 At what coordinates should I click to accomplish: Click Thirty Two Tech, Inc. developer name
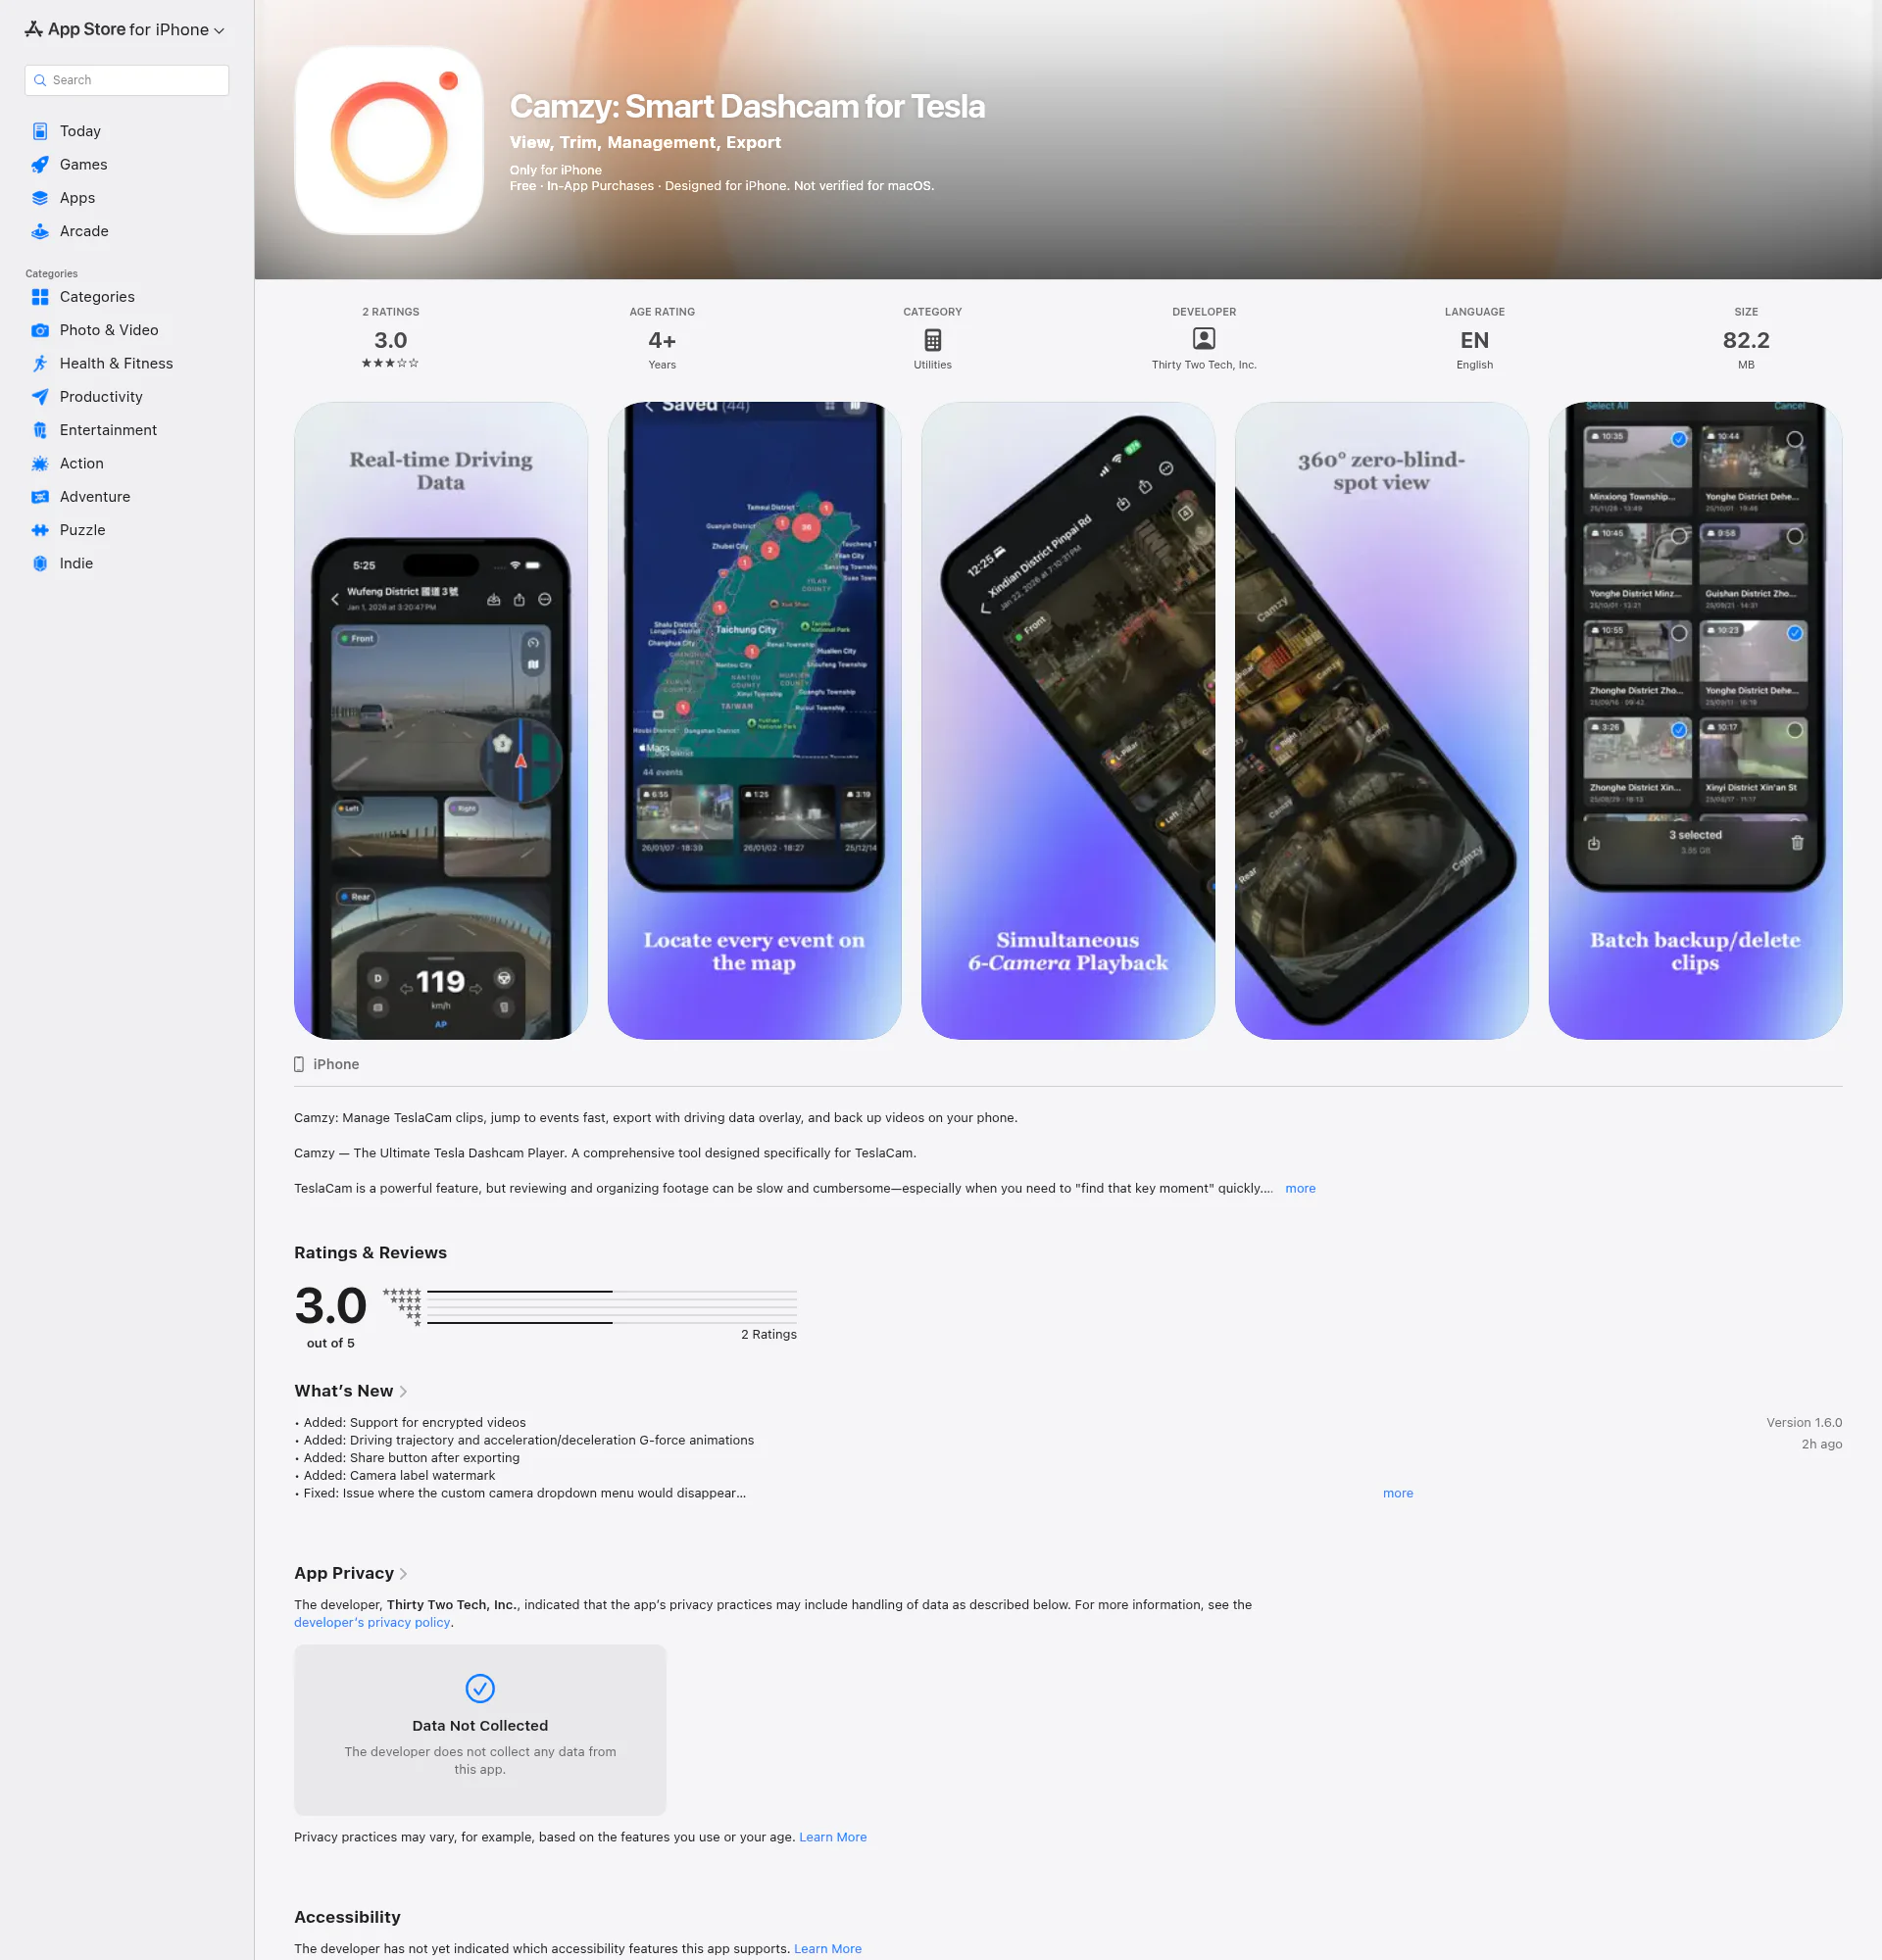click(x=1204, y=365)
